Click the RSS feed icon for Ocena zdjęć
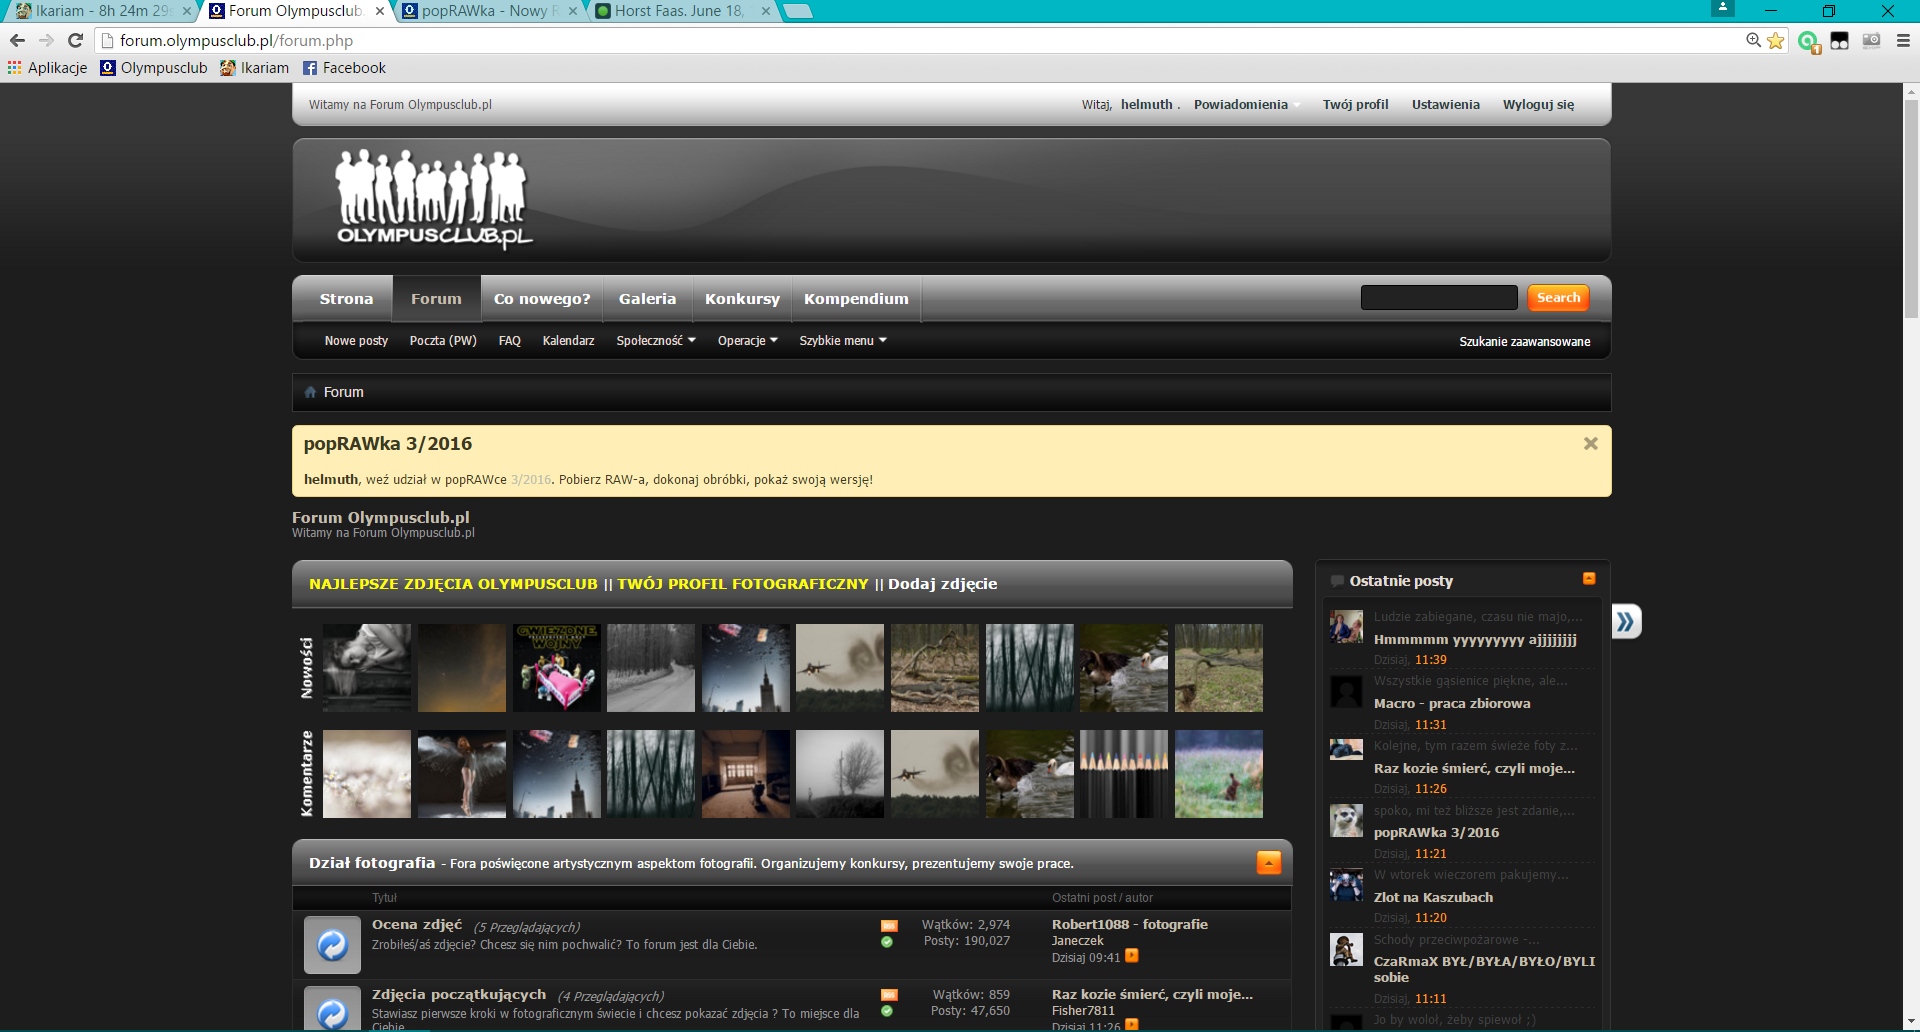Image resolution: width=1920 pixels, height=1032 pixels. 888,926
